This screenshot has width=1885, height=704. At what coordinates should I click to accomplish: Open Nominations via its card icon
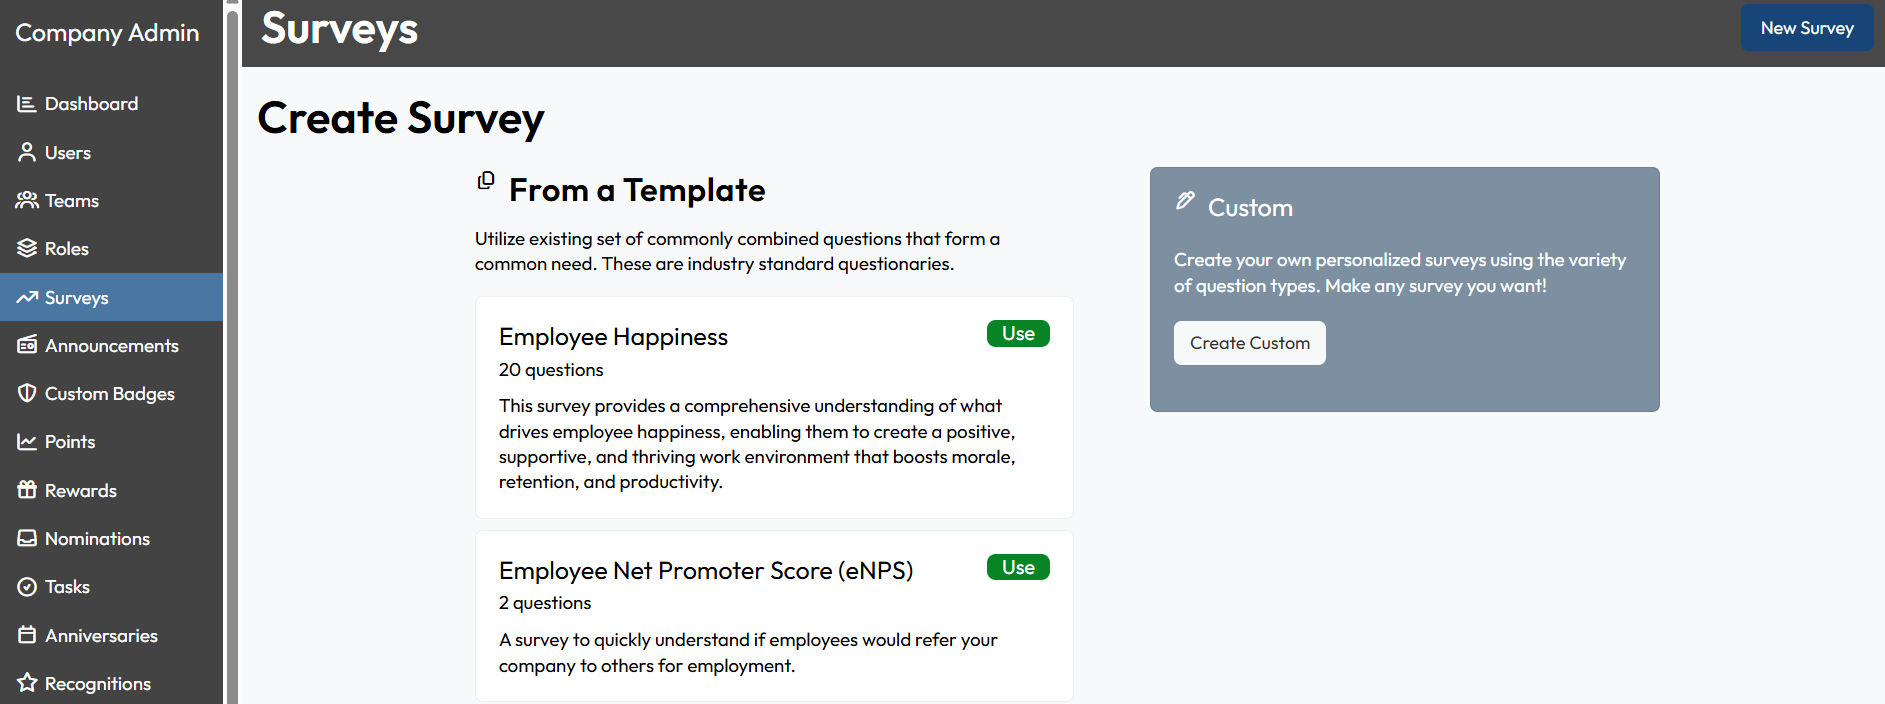point(27,538)
